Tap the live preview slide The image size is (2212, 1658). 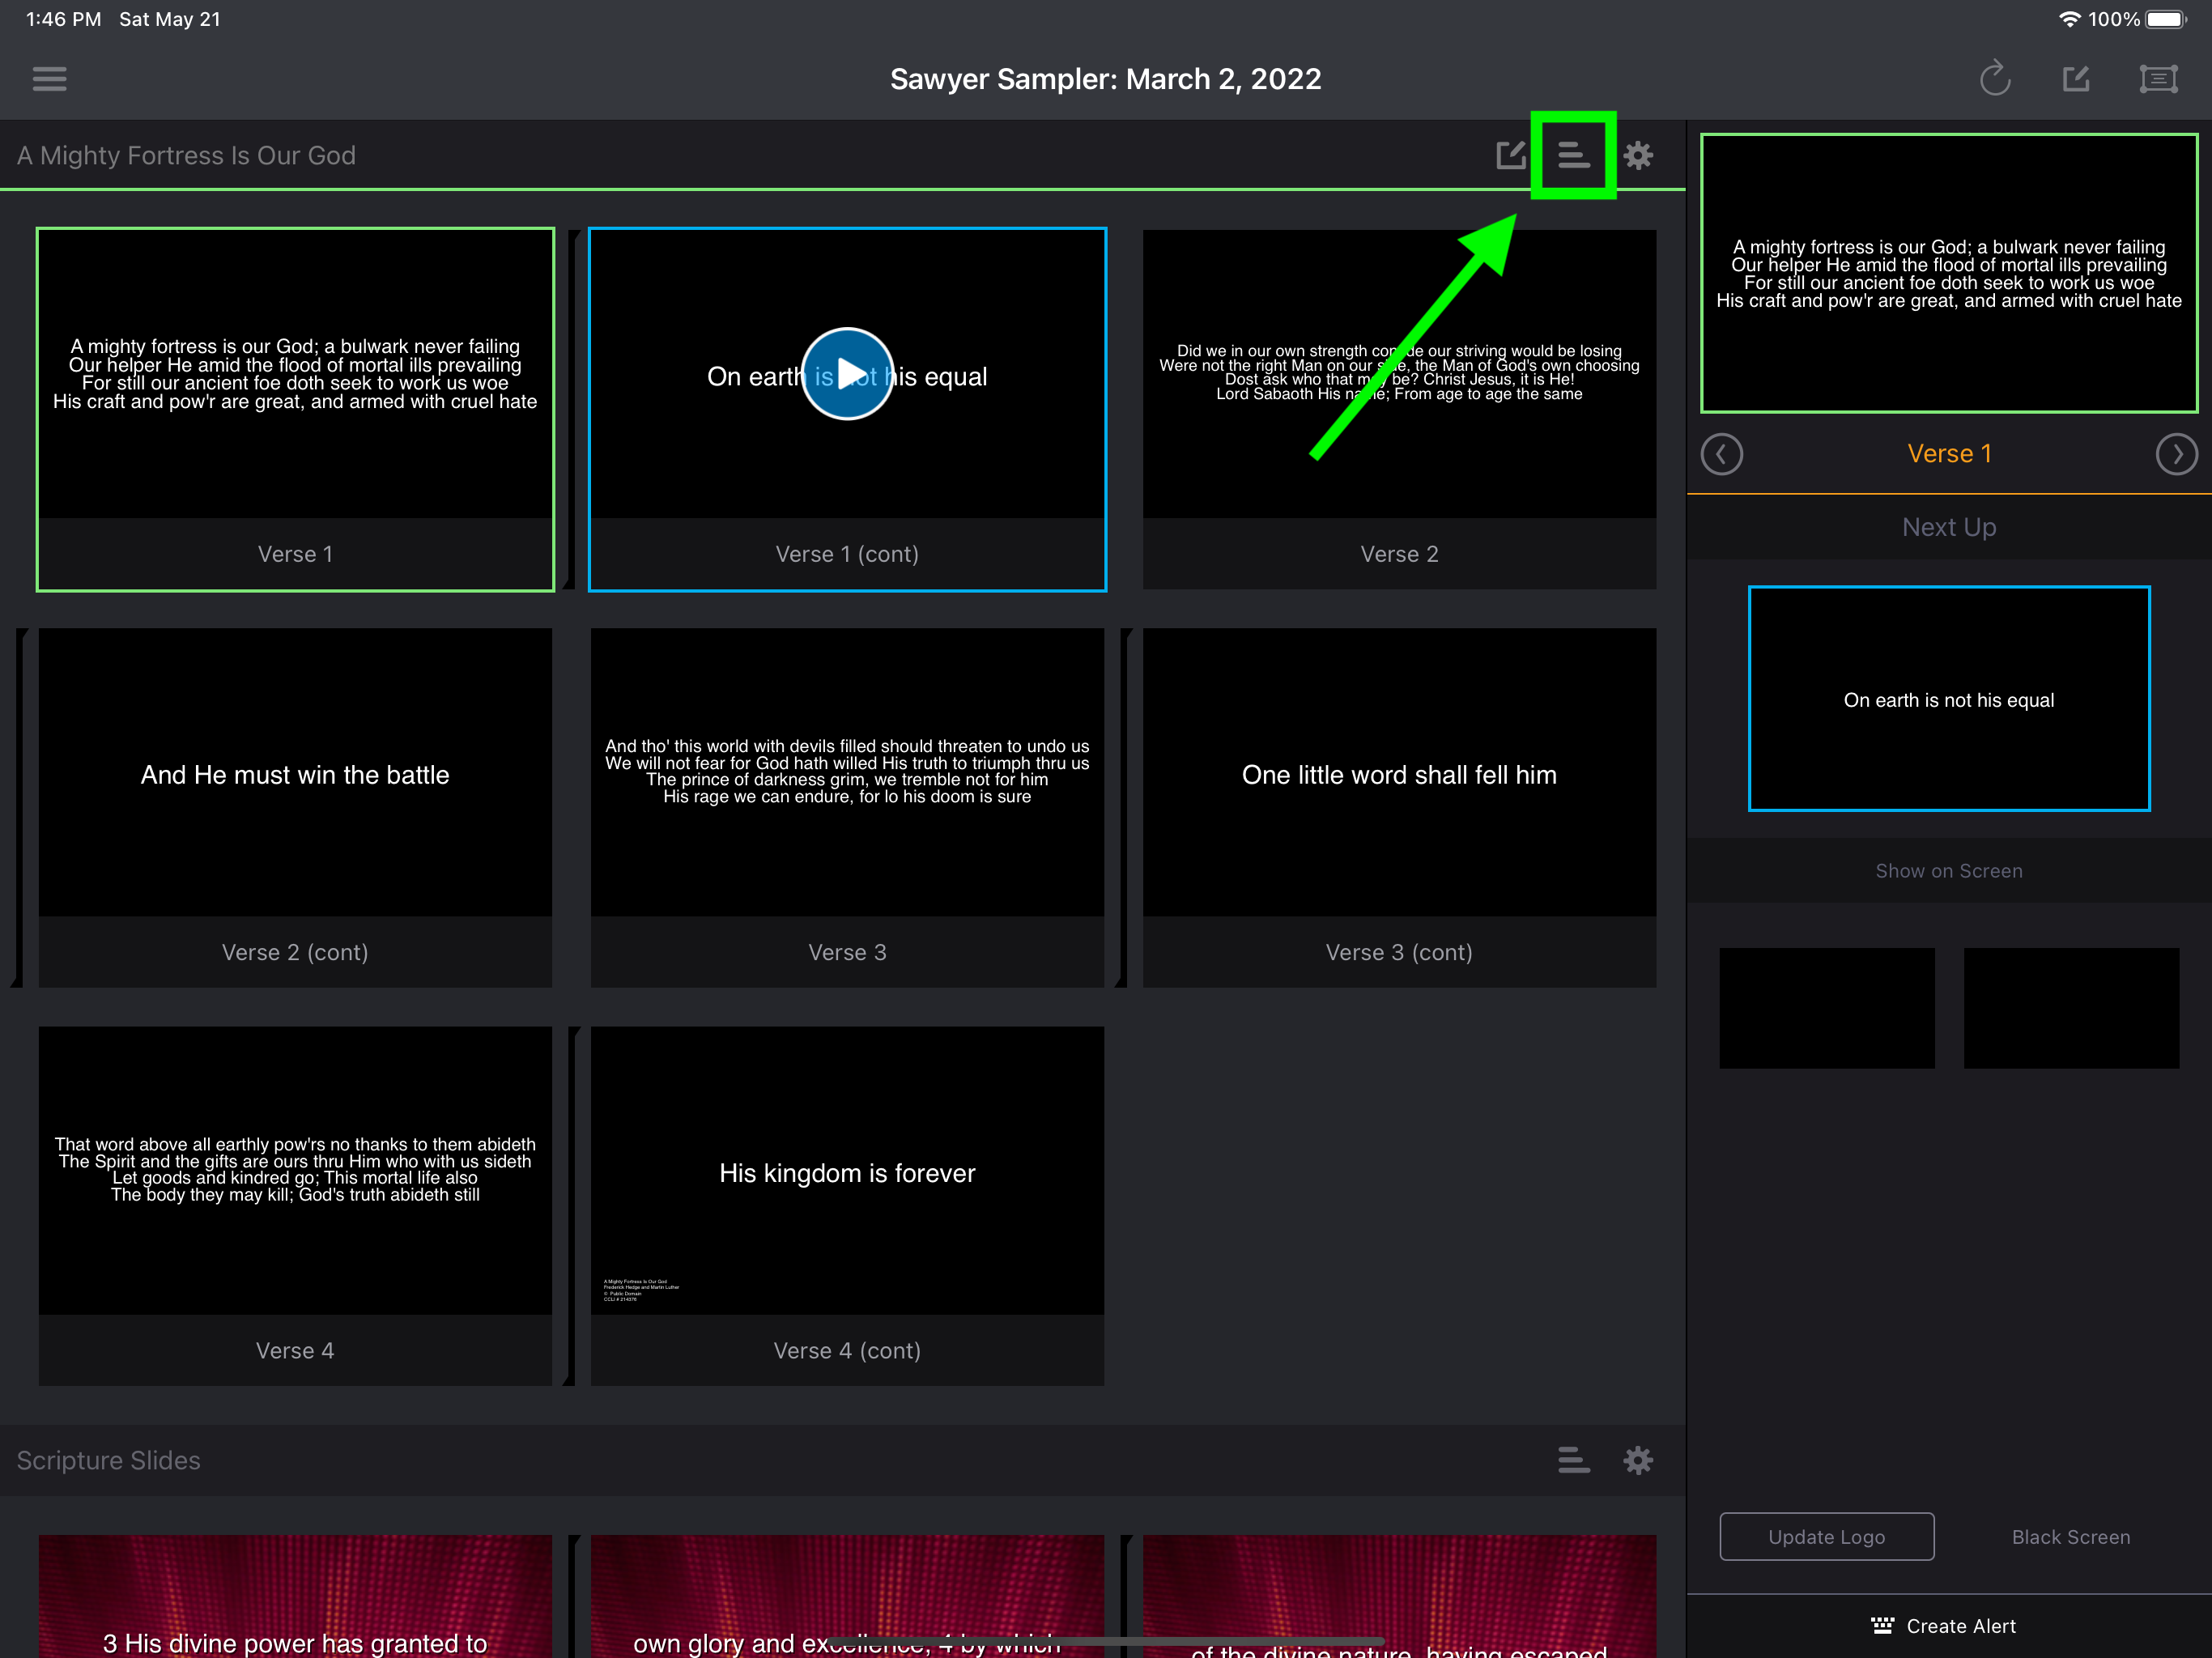pos(1949,273)
